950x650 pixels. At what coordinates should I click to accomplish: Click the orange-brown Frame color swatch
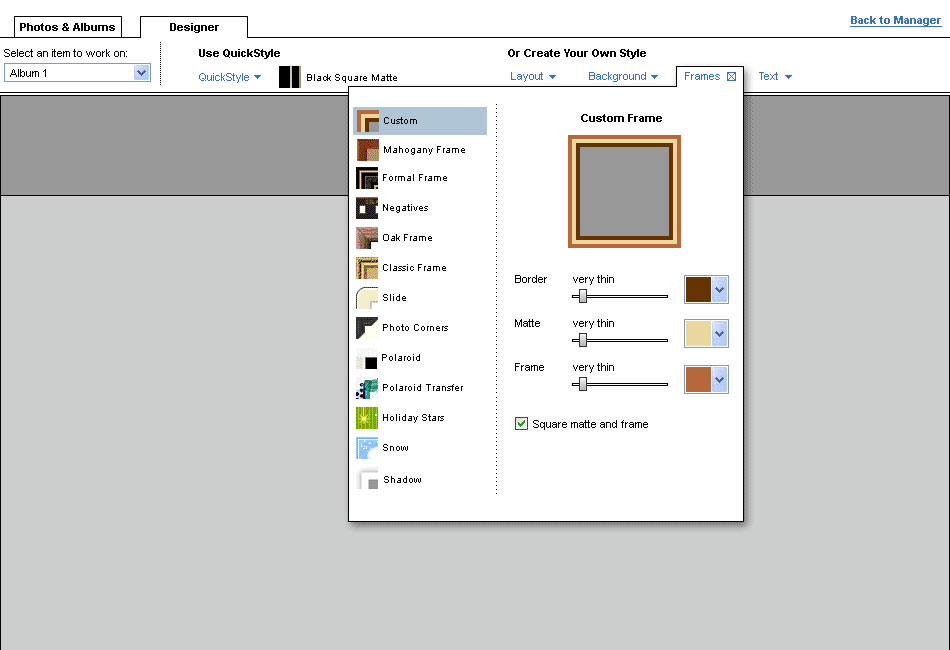(698, 380)
